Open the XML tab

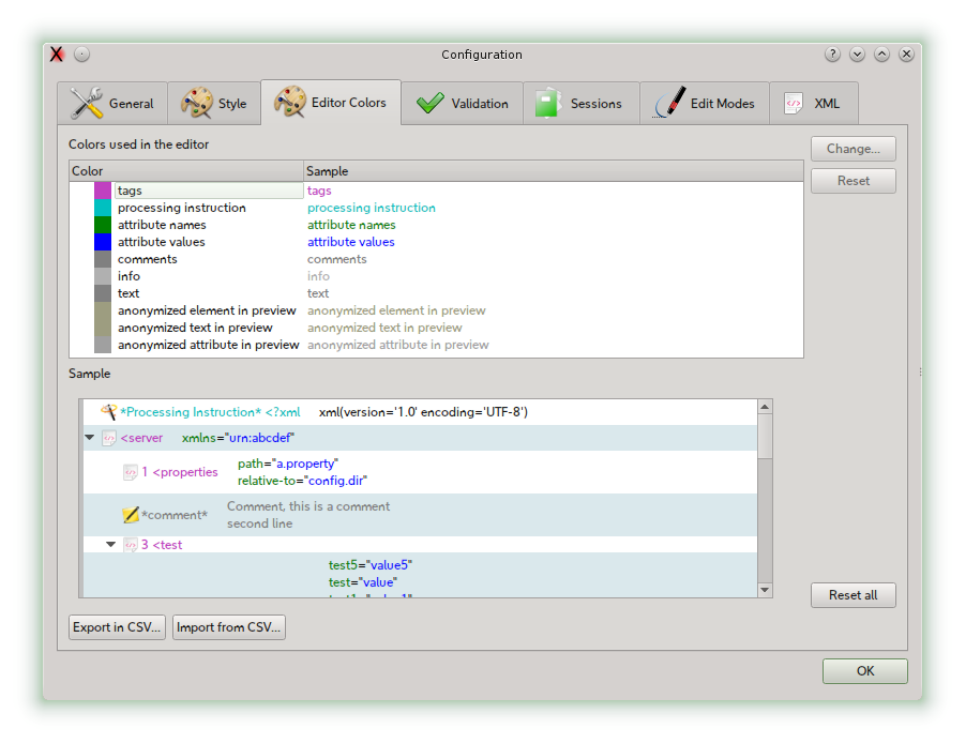(814, 103)
